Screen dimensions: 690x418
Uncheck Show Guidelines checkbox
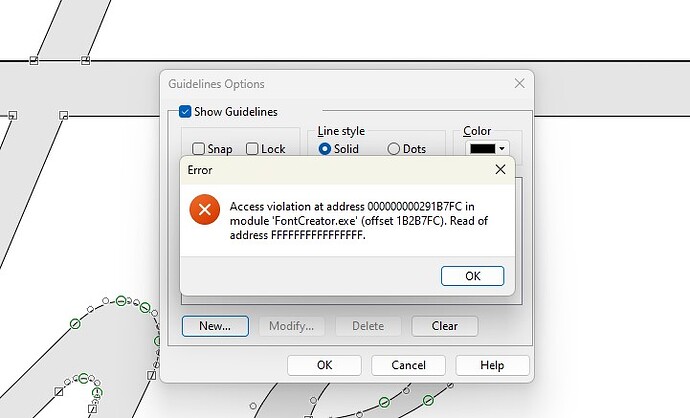(x=185, y=111)
